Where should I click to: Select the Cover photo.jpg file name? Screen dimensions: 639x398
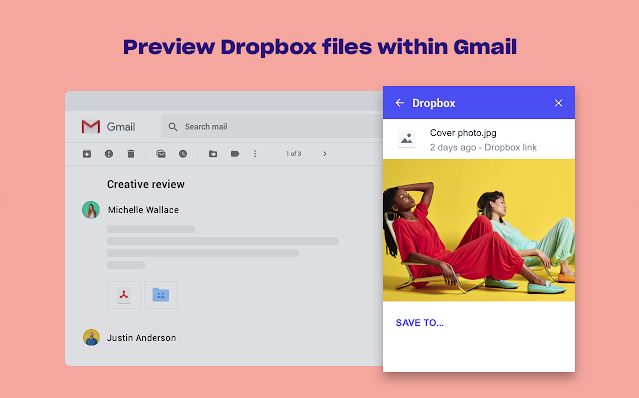click(x=463, y=133)
